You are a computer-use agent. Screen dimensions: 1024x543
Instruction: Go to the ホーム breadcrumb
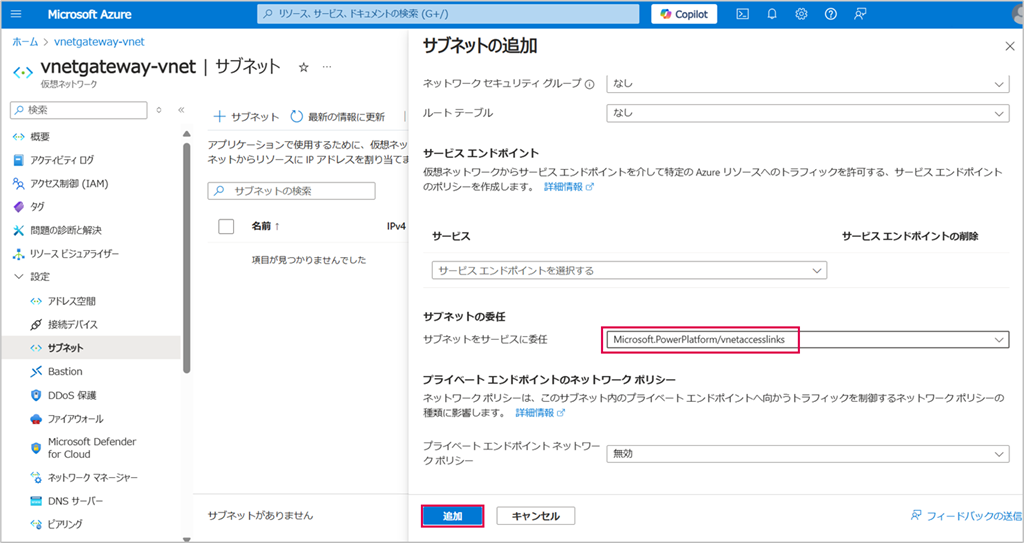(x=25, y=42)
